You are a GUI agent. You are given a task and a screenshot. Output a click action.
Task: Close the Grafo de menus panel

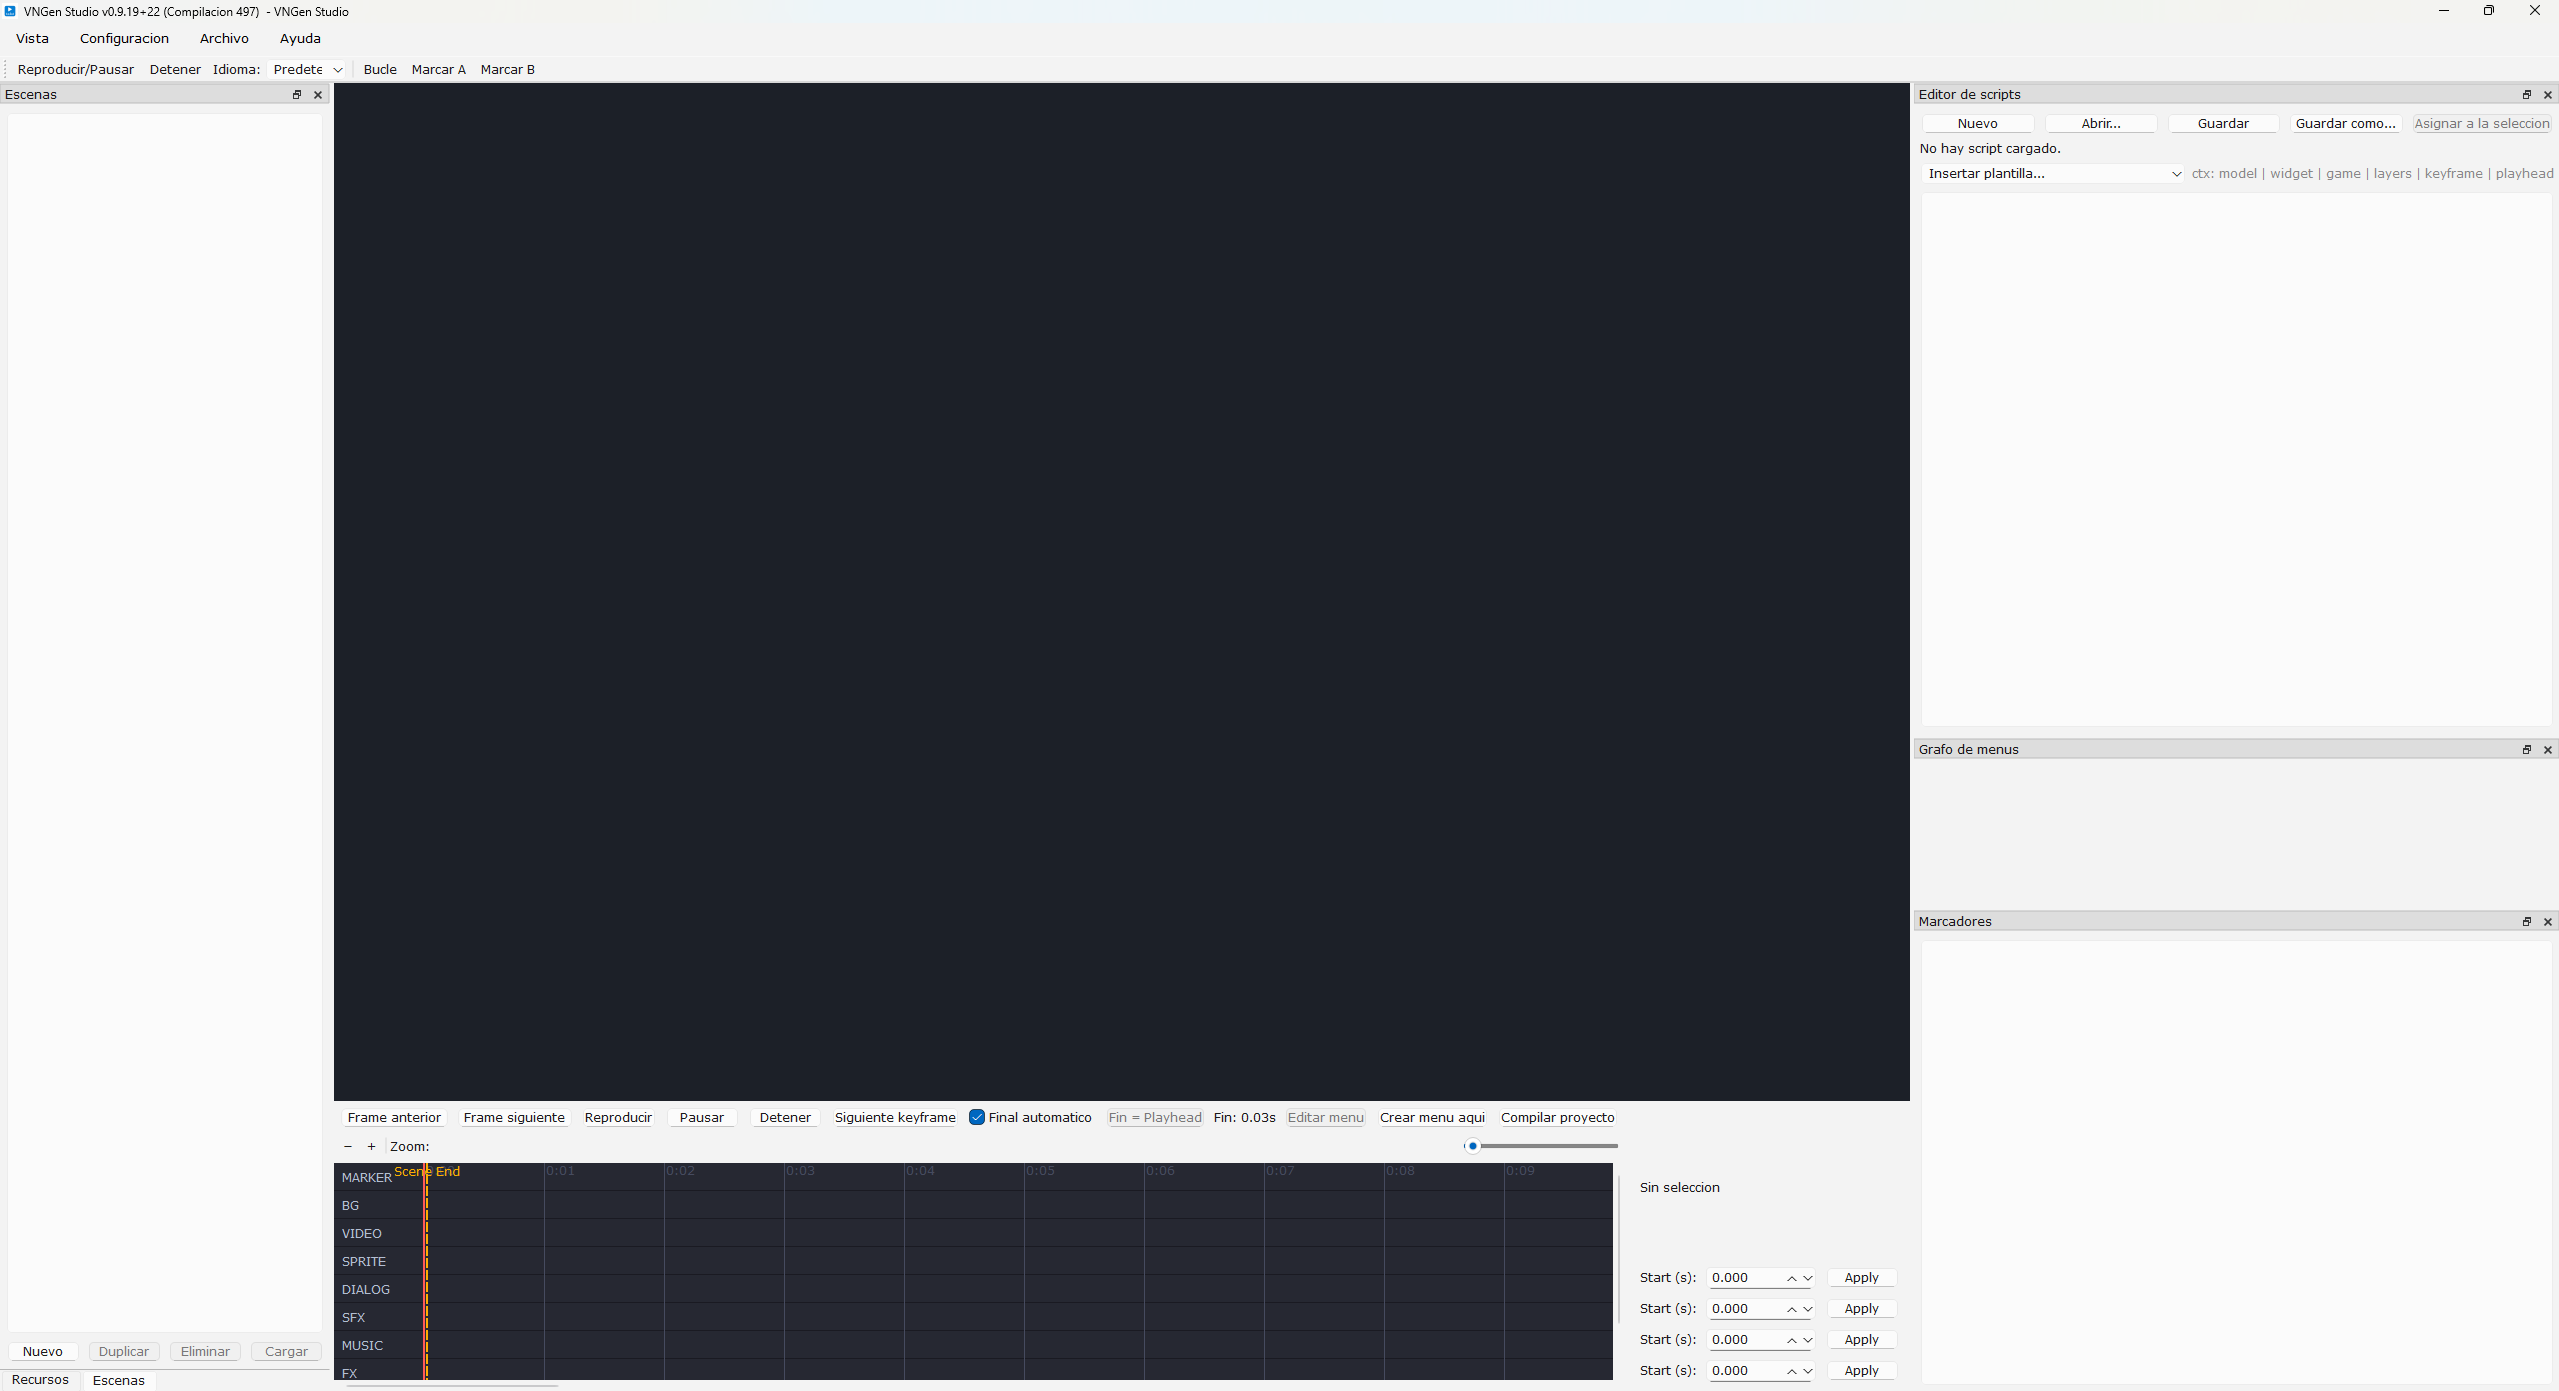2547,750
